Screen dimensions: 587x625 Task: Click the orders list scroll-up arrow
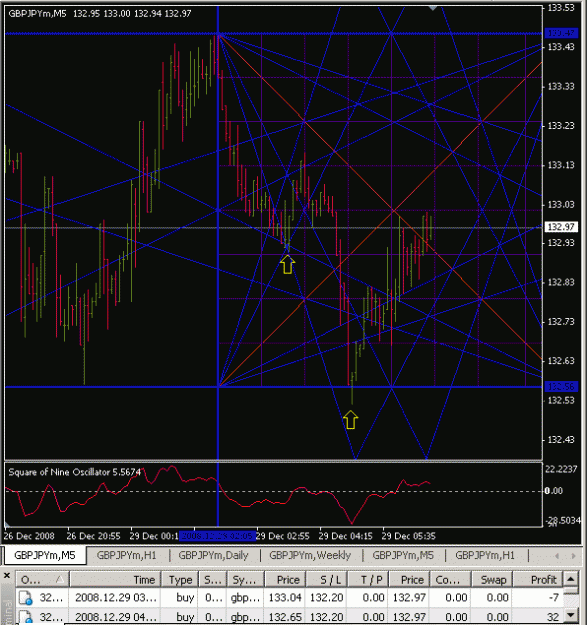(571, 579)
